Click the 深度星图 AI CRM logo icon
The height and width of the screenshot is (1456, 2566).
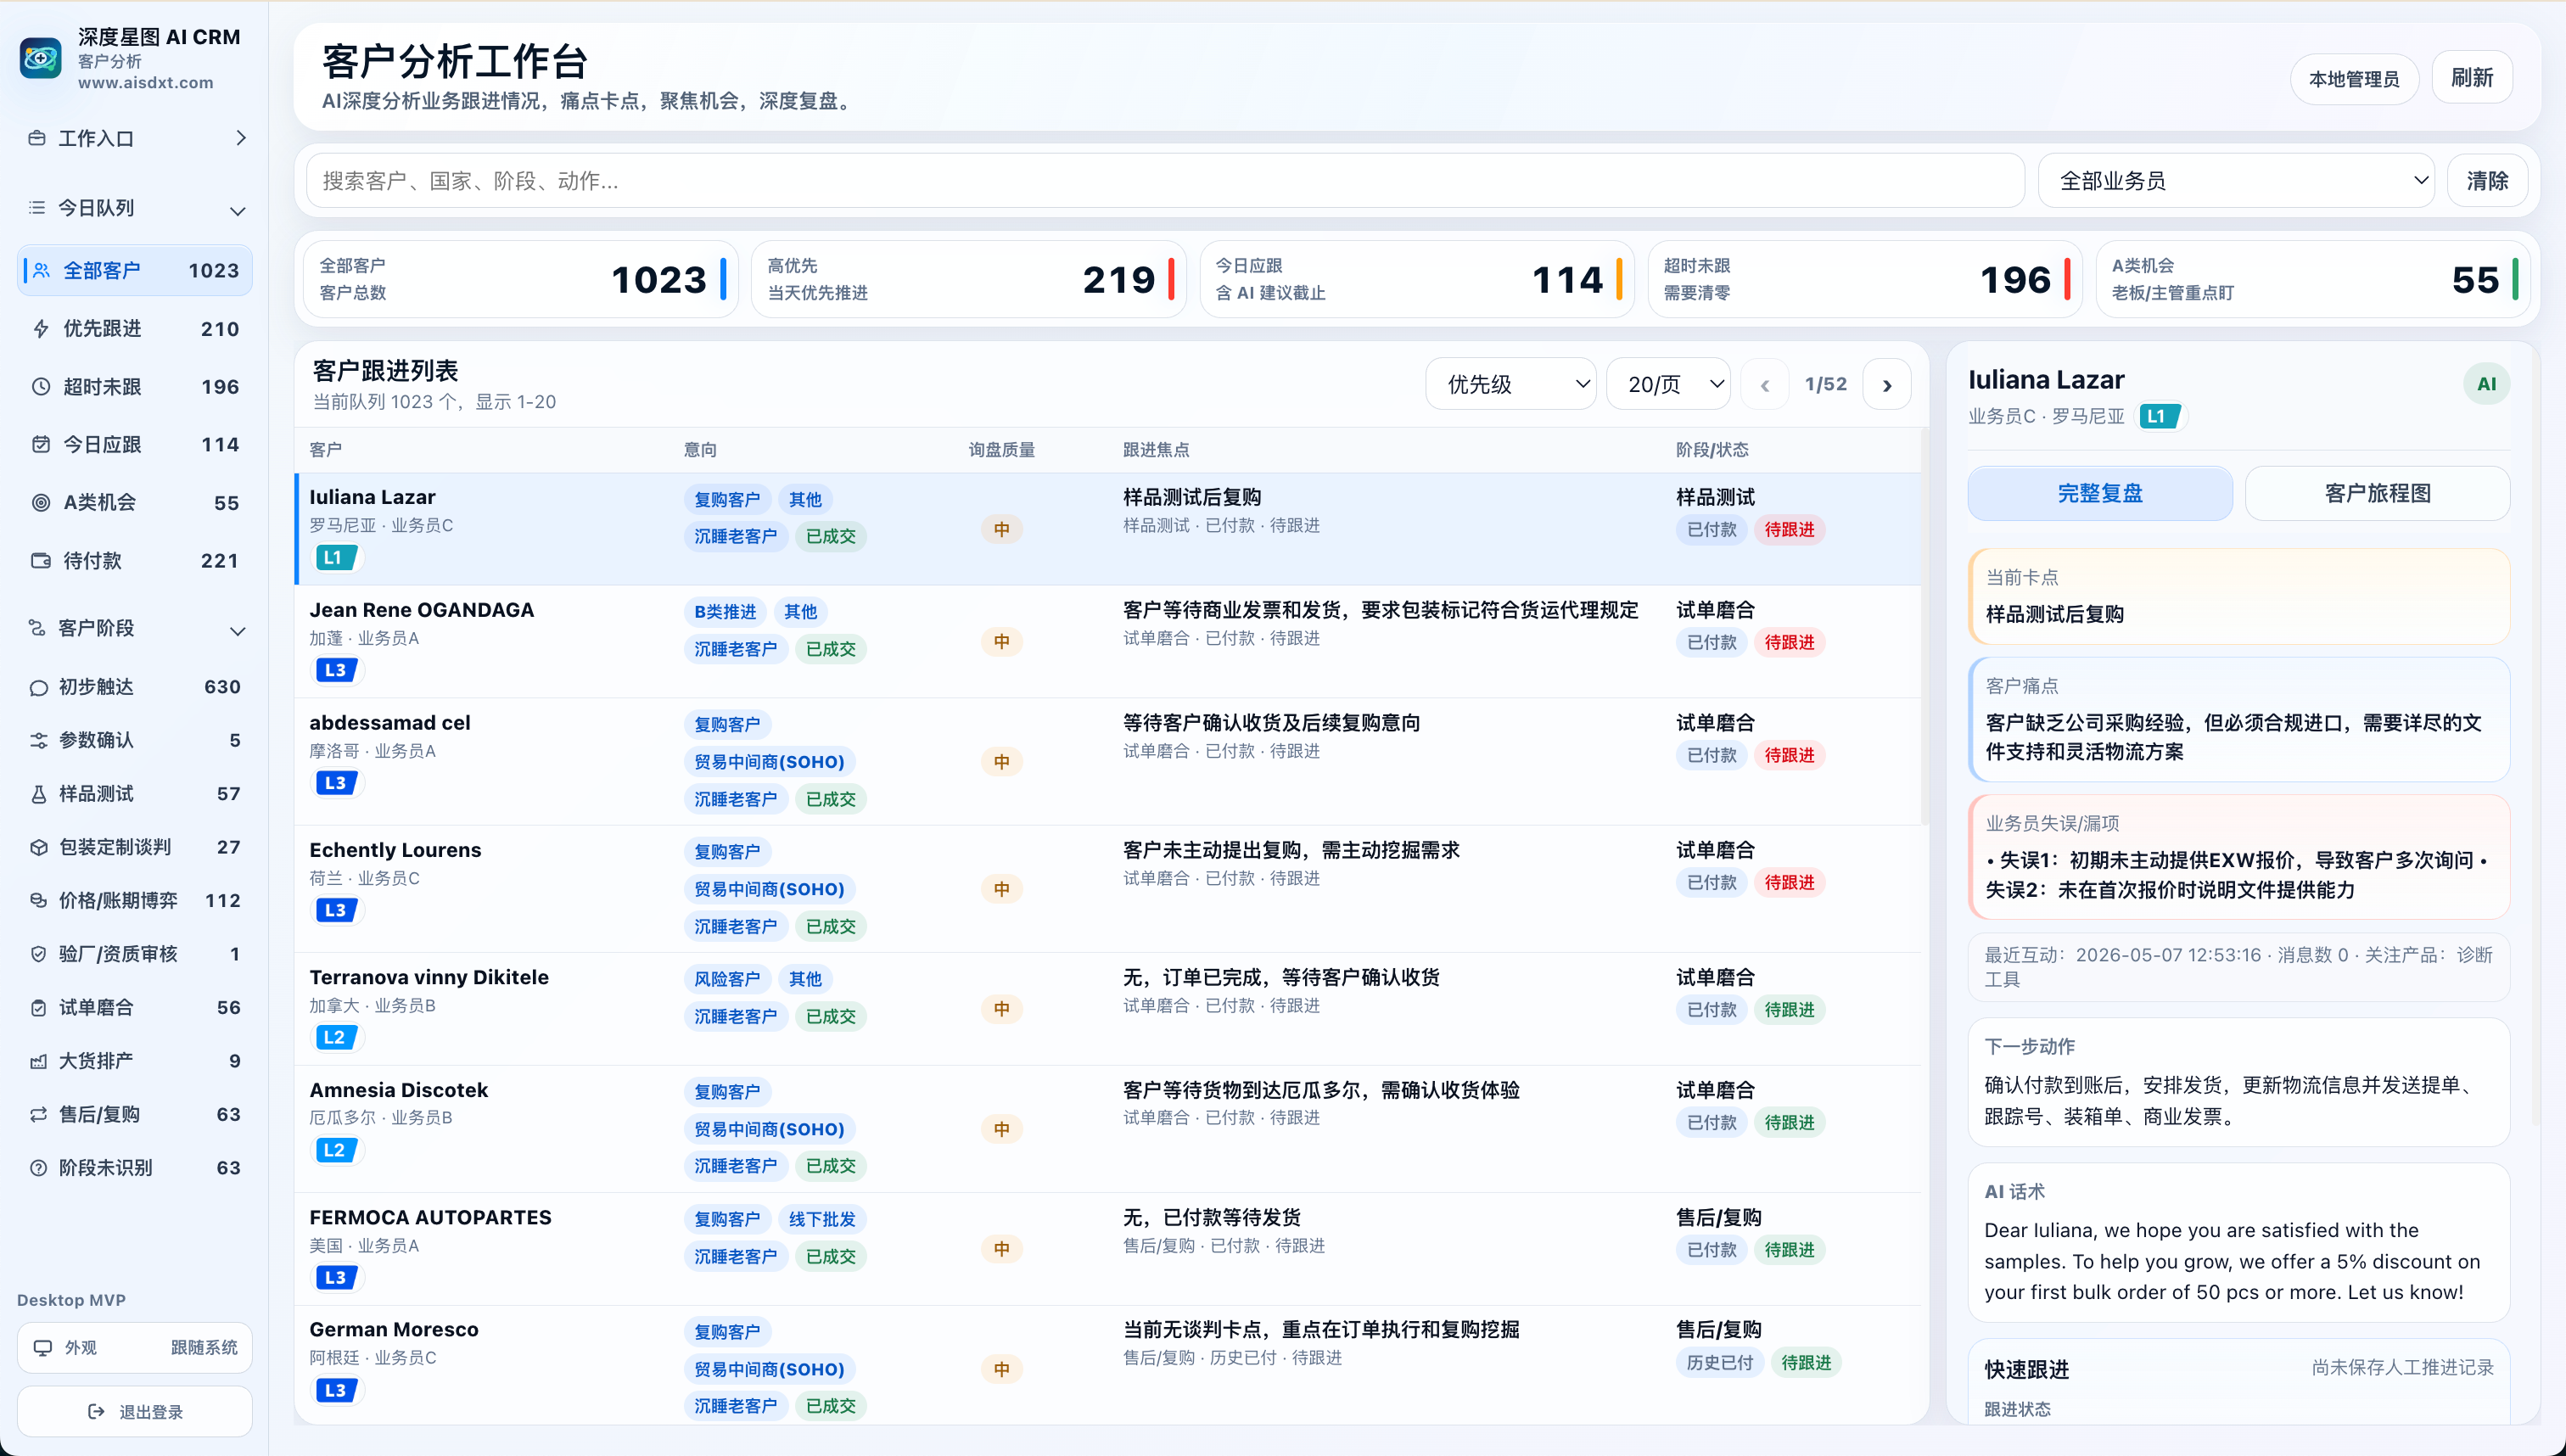[41, 59]
